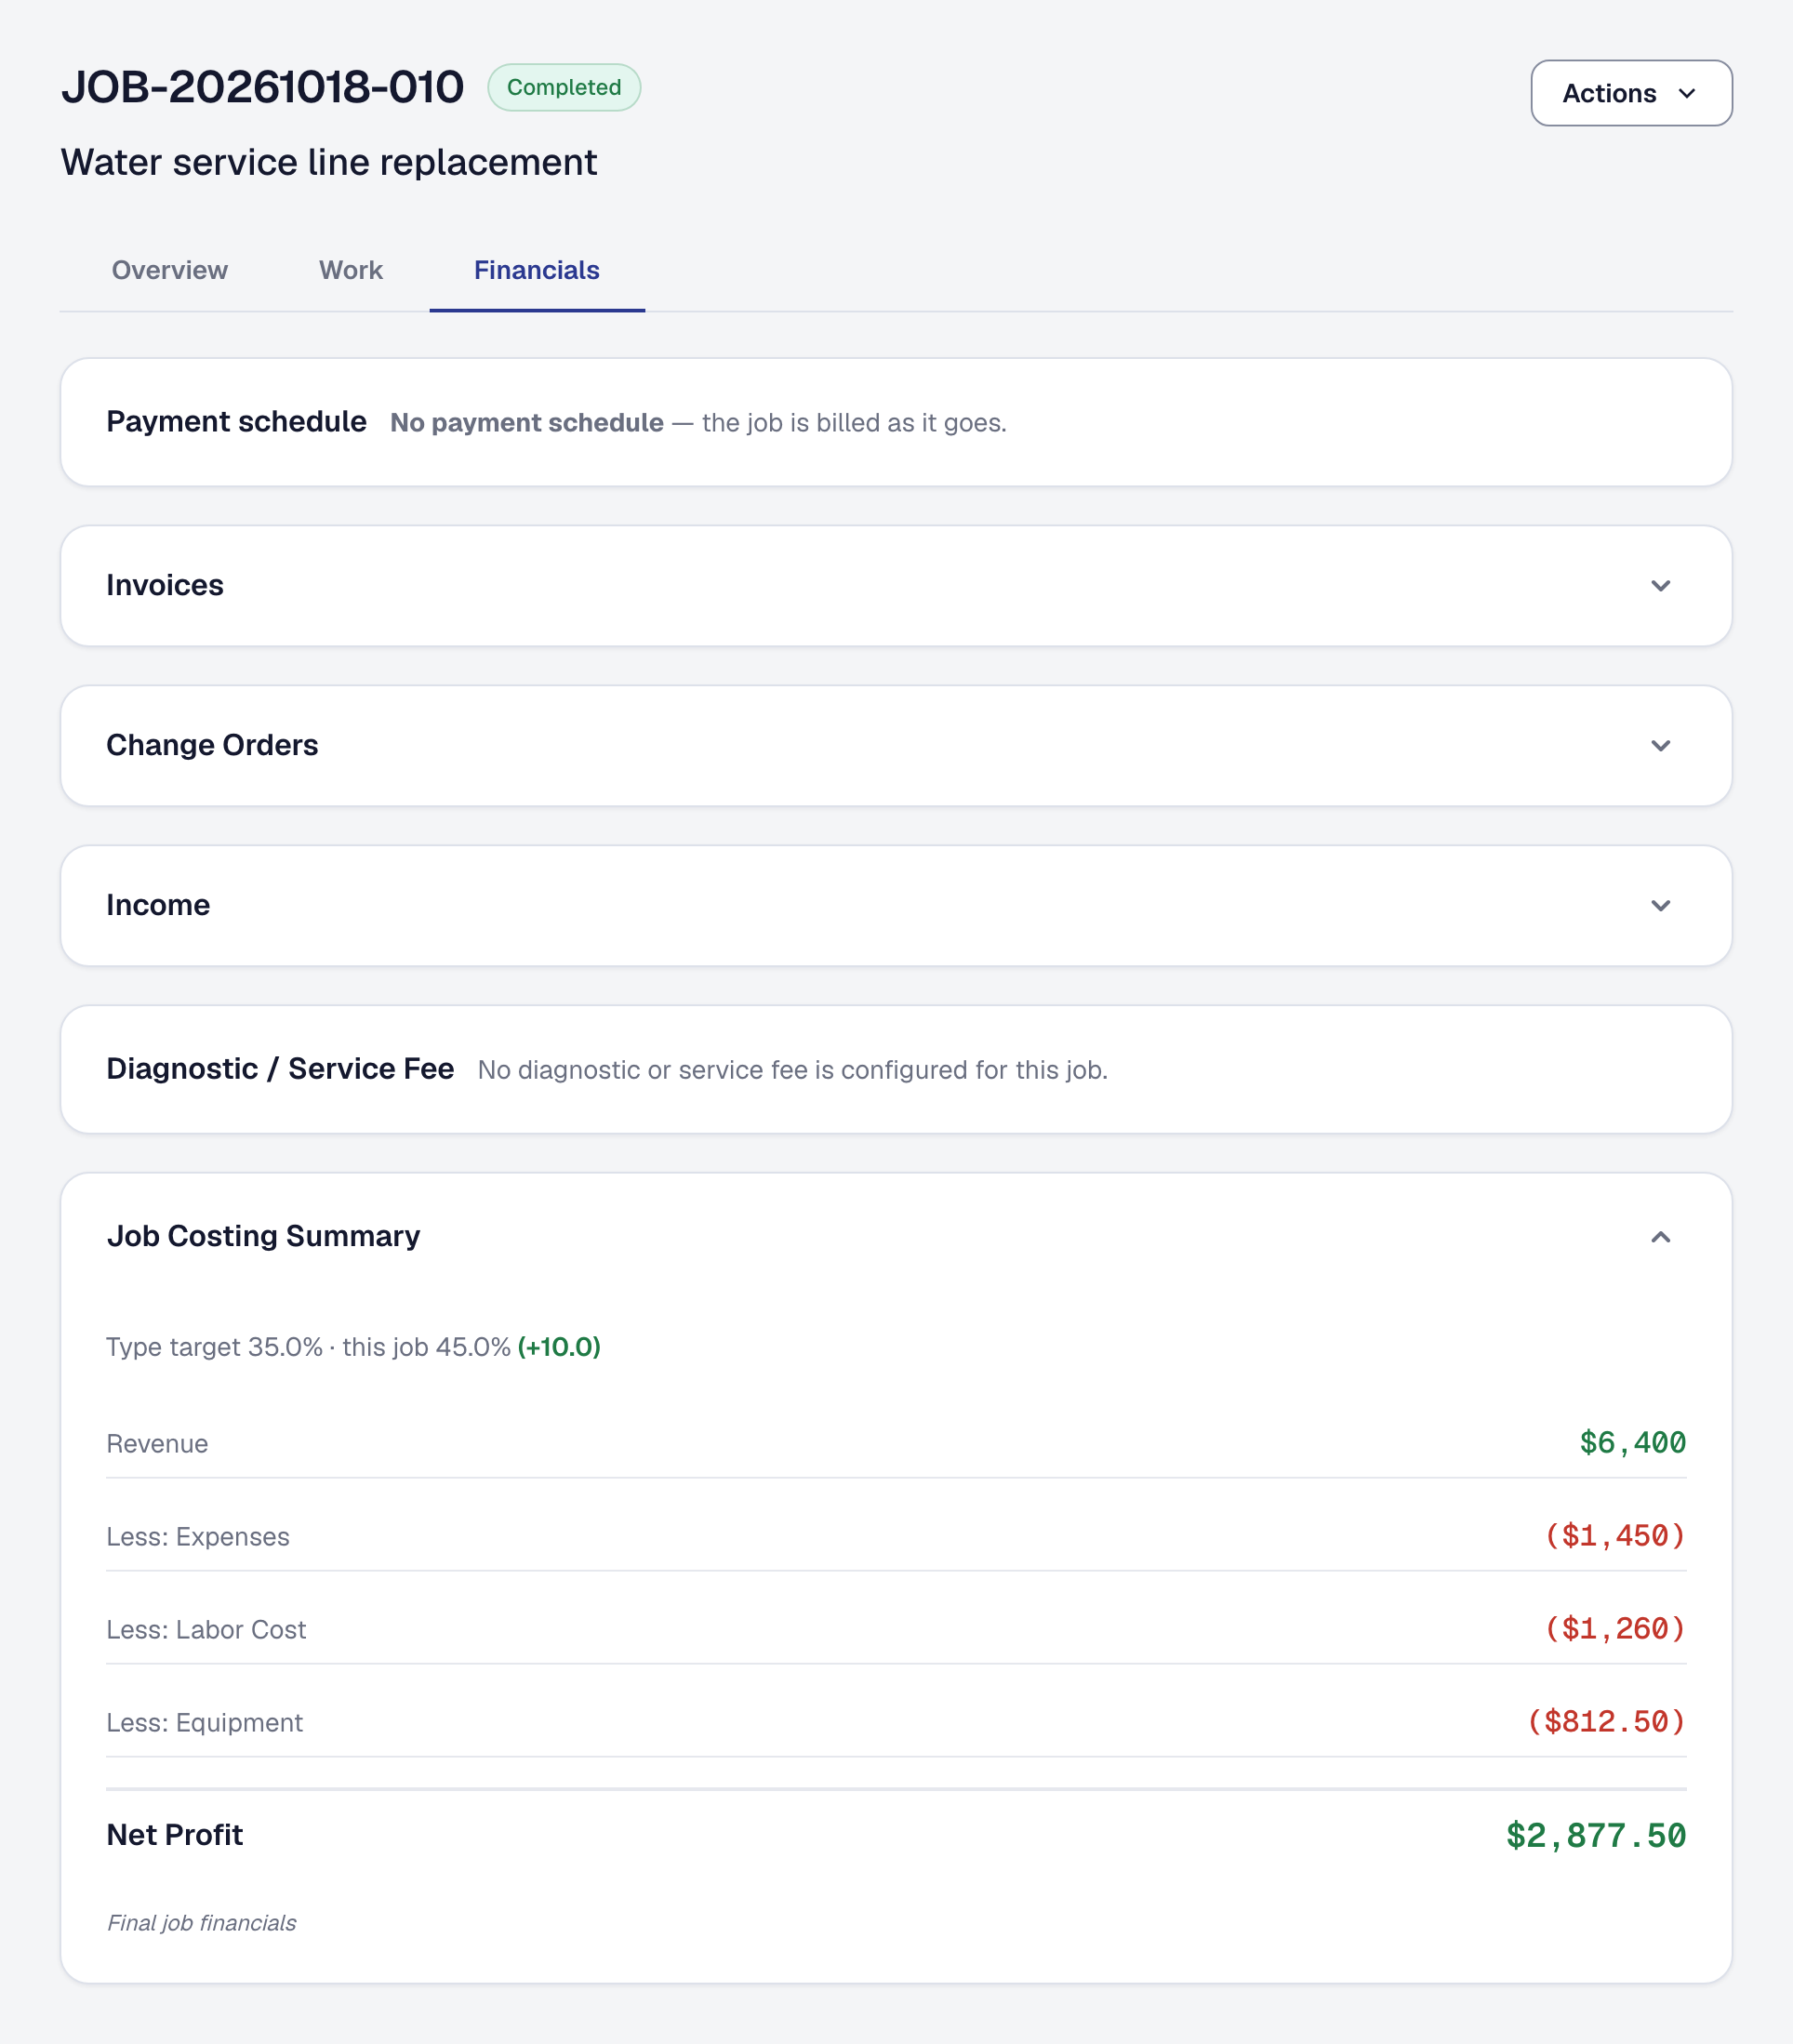The width and height of the screenshot is (1793, 2044).
Task: Click the (+10.0) margin difference
Action: pos(559,1347)
